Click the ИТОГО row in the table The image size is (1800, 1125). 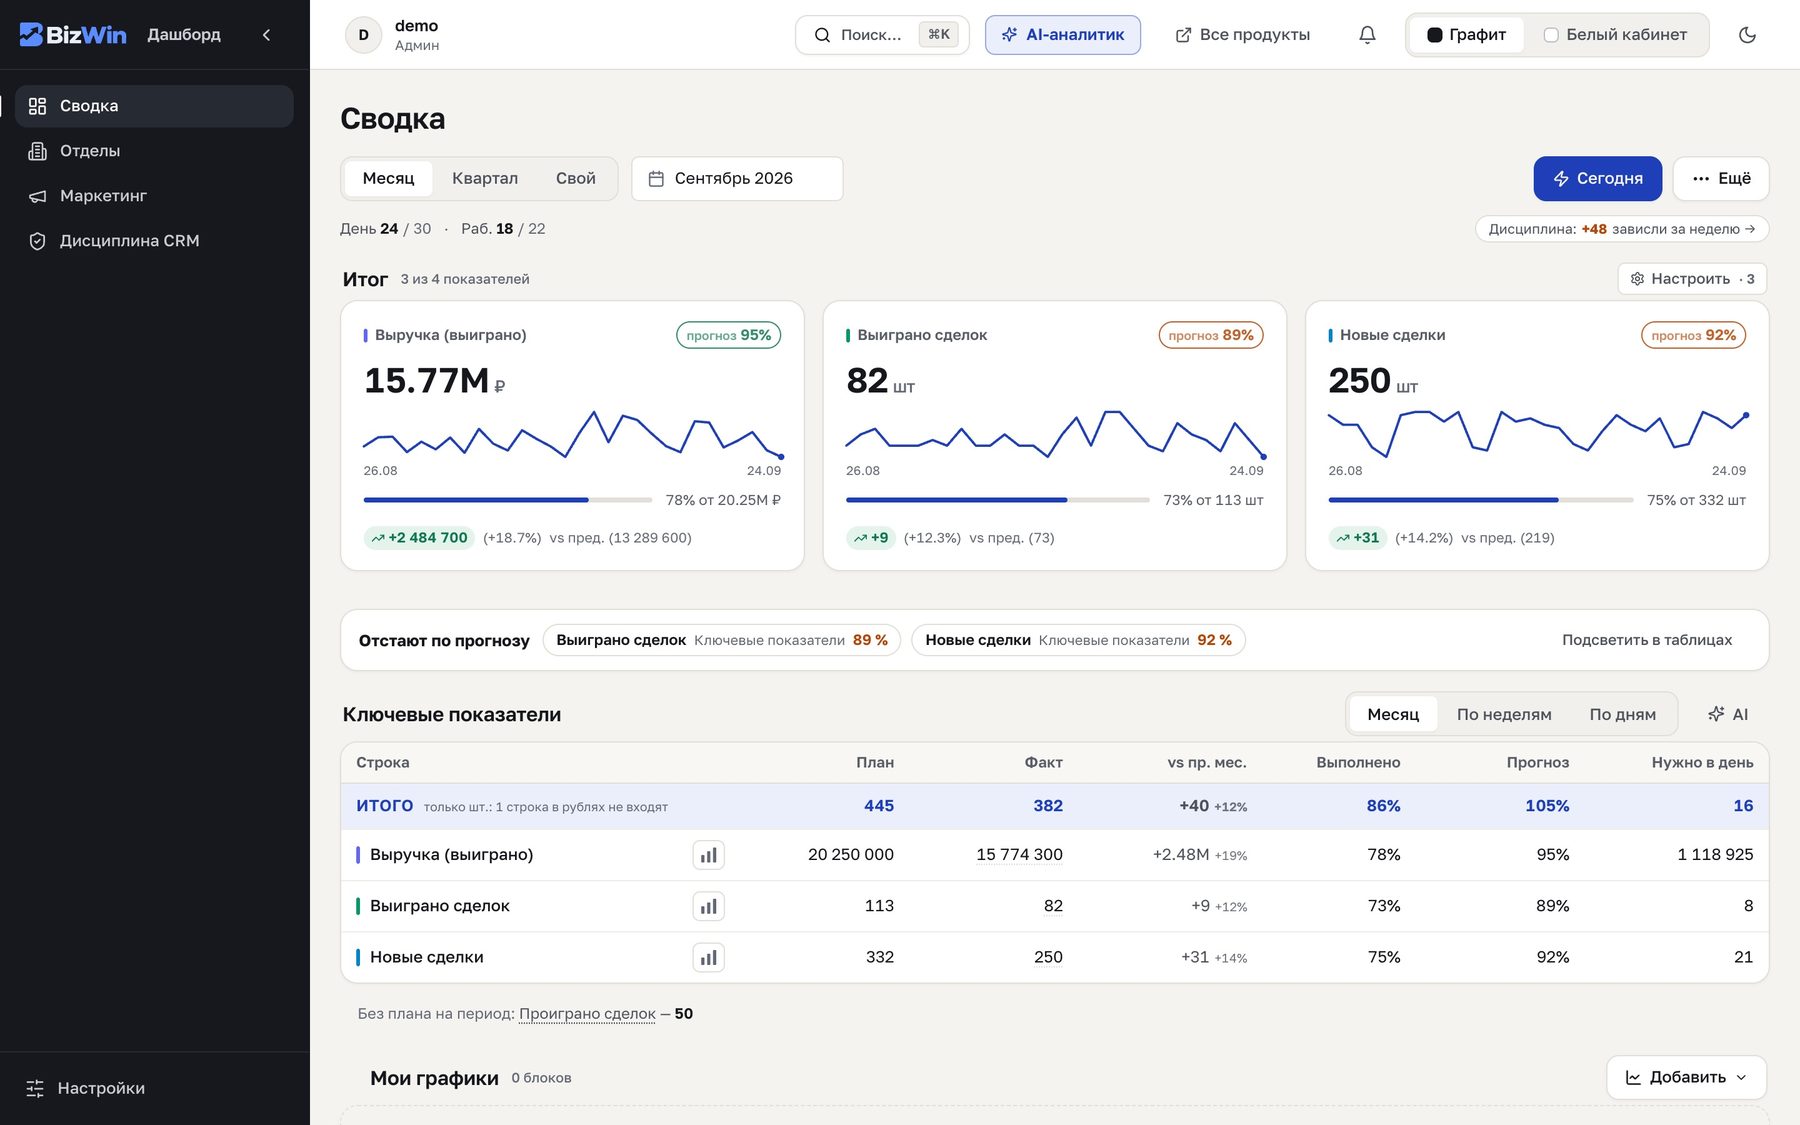tap(1055, 806)
